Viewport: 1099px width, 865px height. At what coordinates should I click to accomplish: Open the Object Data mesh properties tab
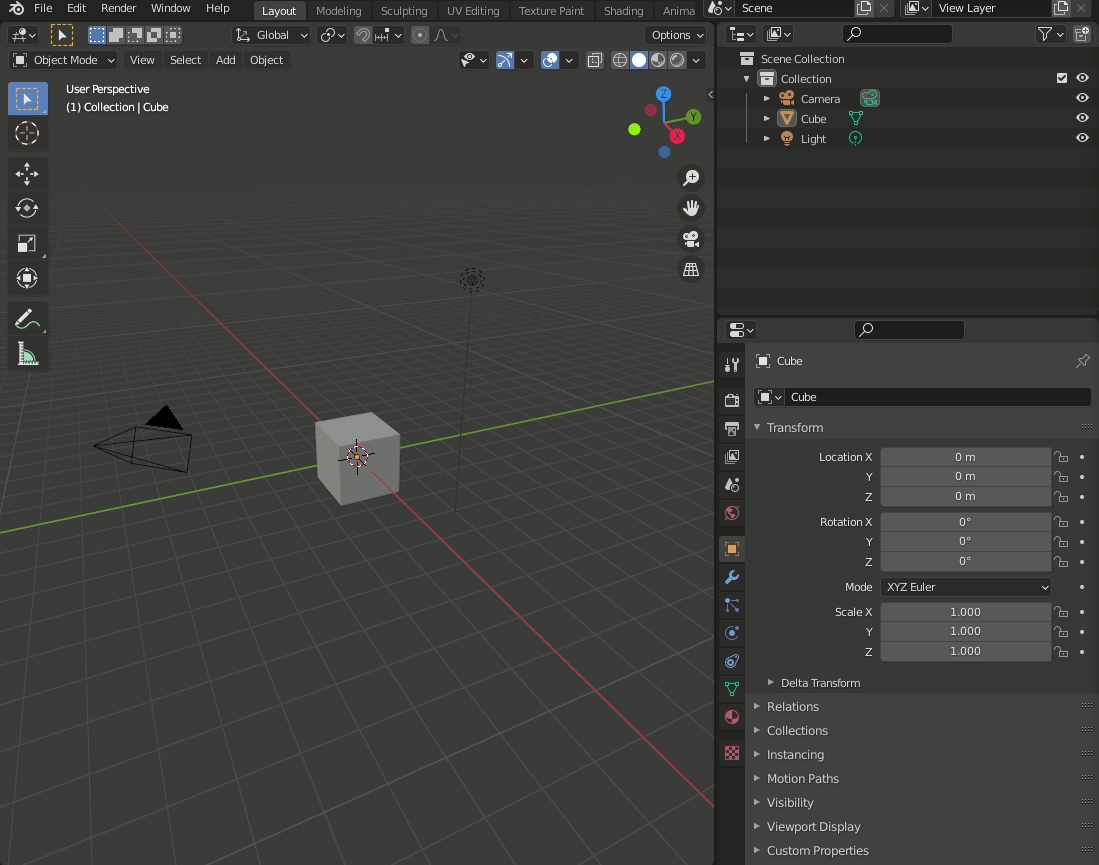tap(732, 689)
